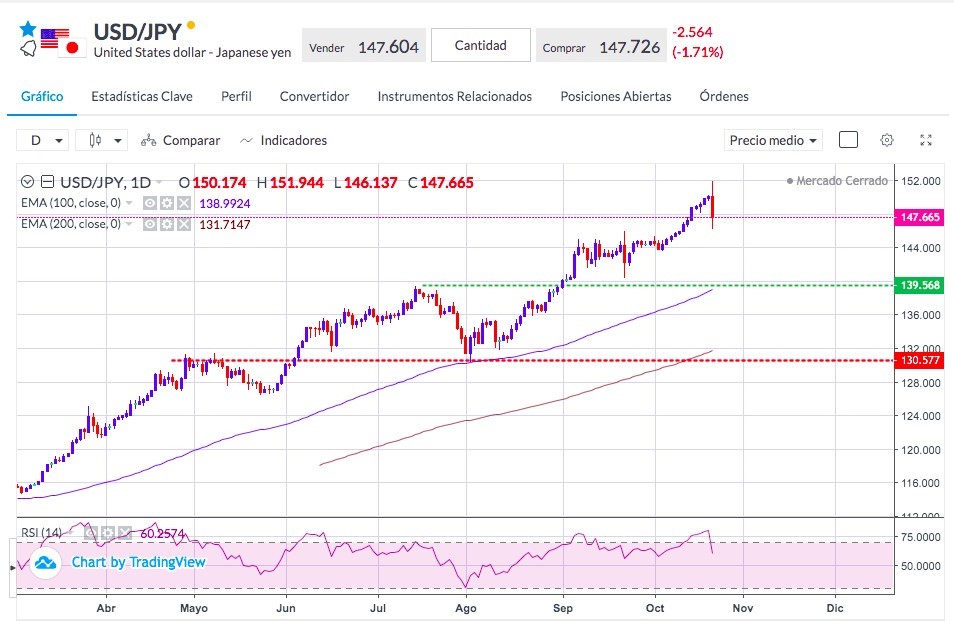The height and width of the screenshot is (621, 954).
Task: Collapse legend with the circled chevron icon
Action: (x=27, y=182)
